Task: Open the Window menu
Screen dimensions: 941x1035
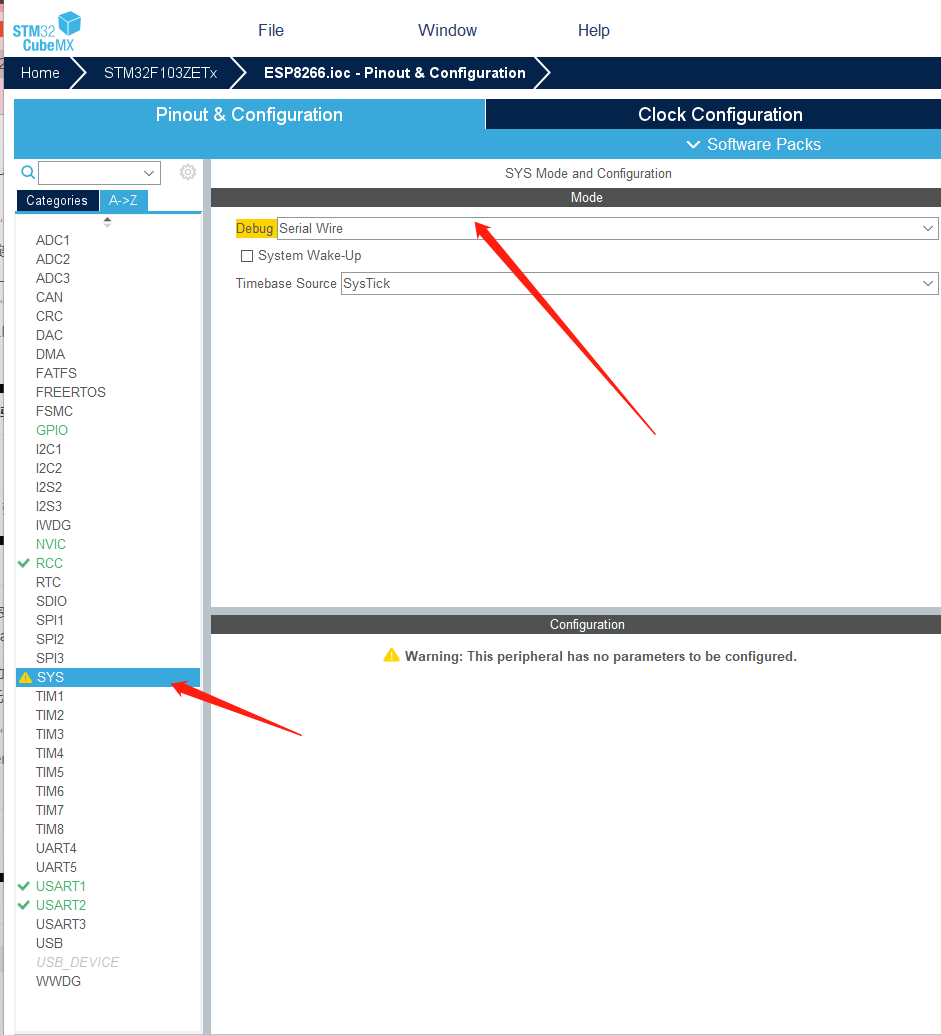Action: (x=447, y=30)
